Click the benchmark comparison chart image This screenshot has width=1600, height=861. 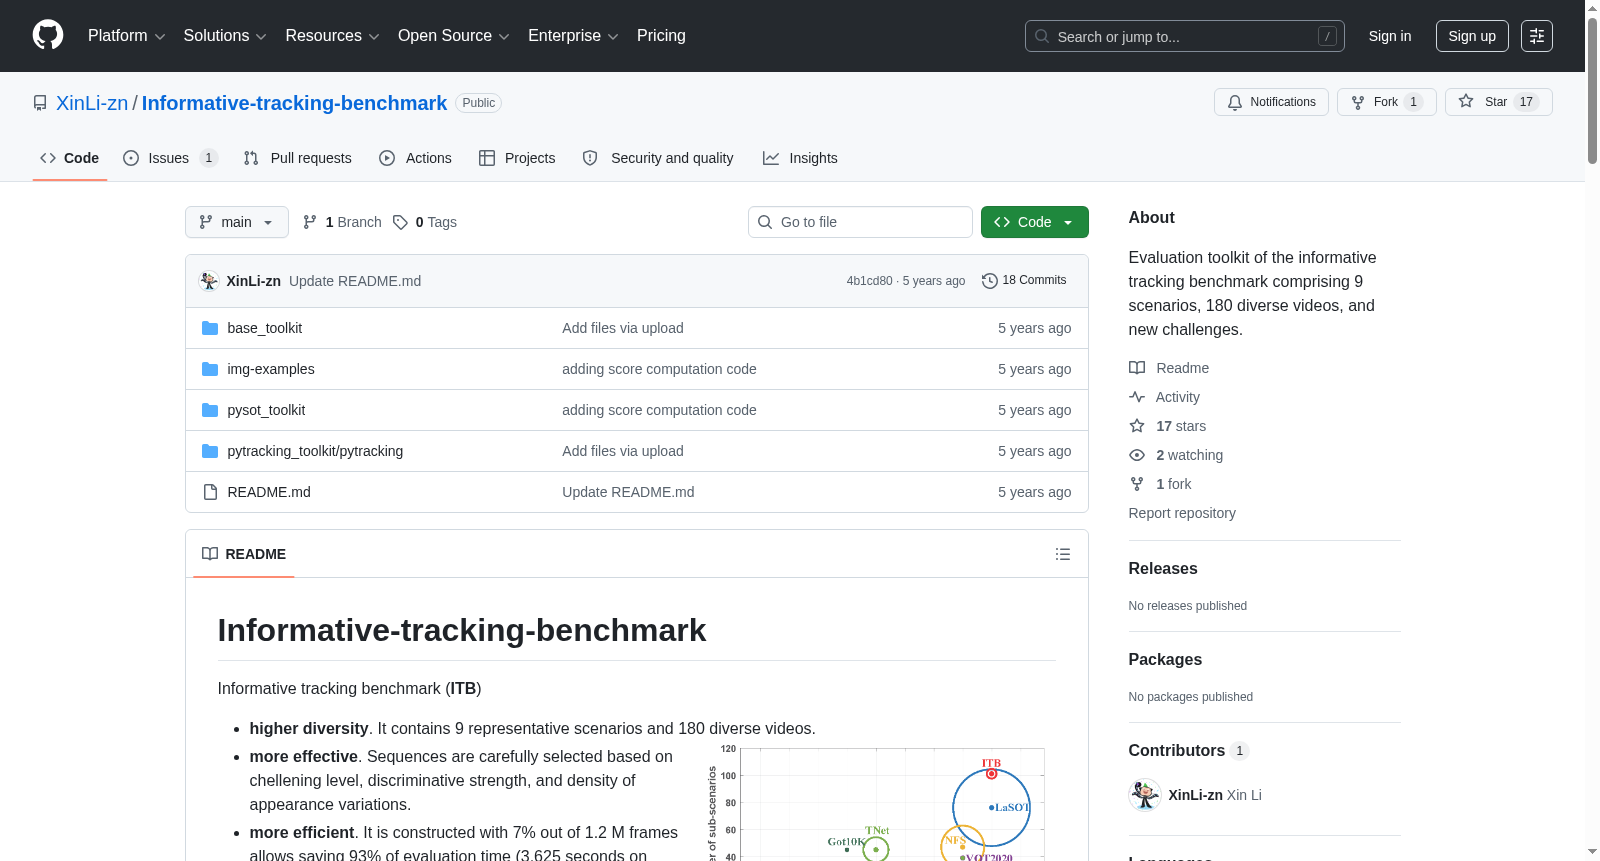point(875,802)
